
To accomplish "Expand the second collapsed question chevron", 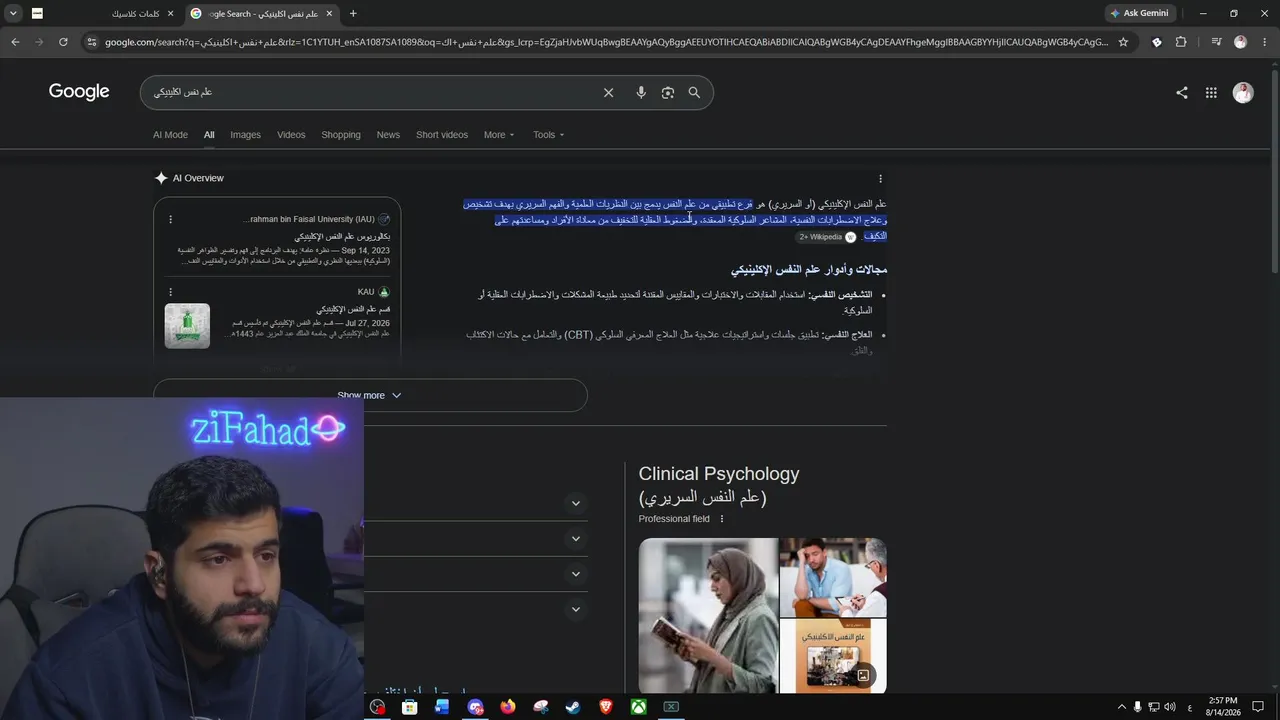I will pos(575,539).
